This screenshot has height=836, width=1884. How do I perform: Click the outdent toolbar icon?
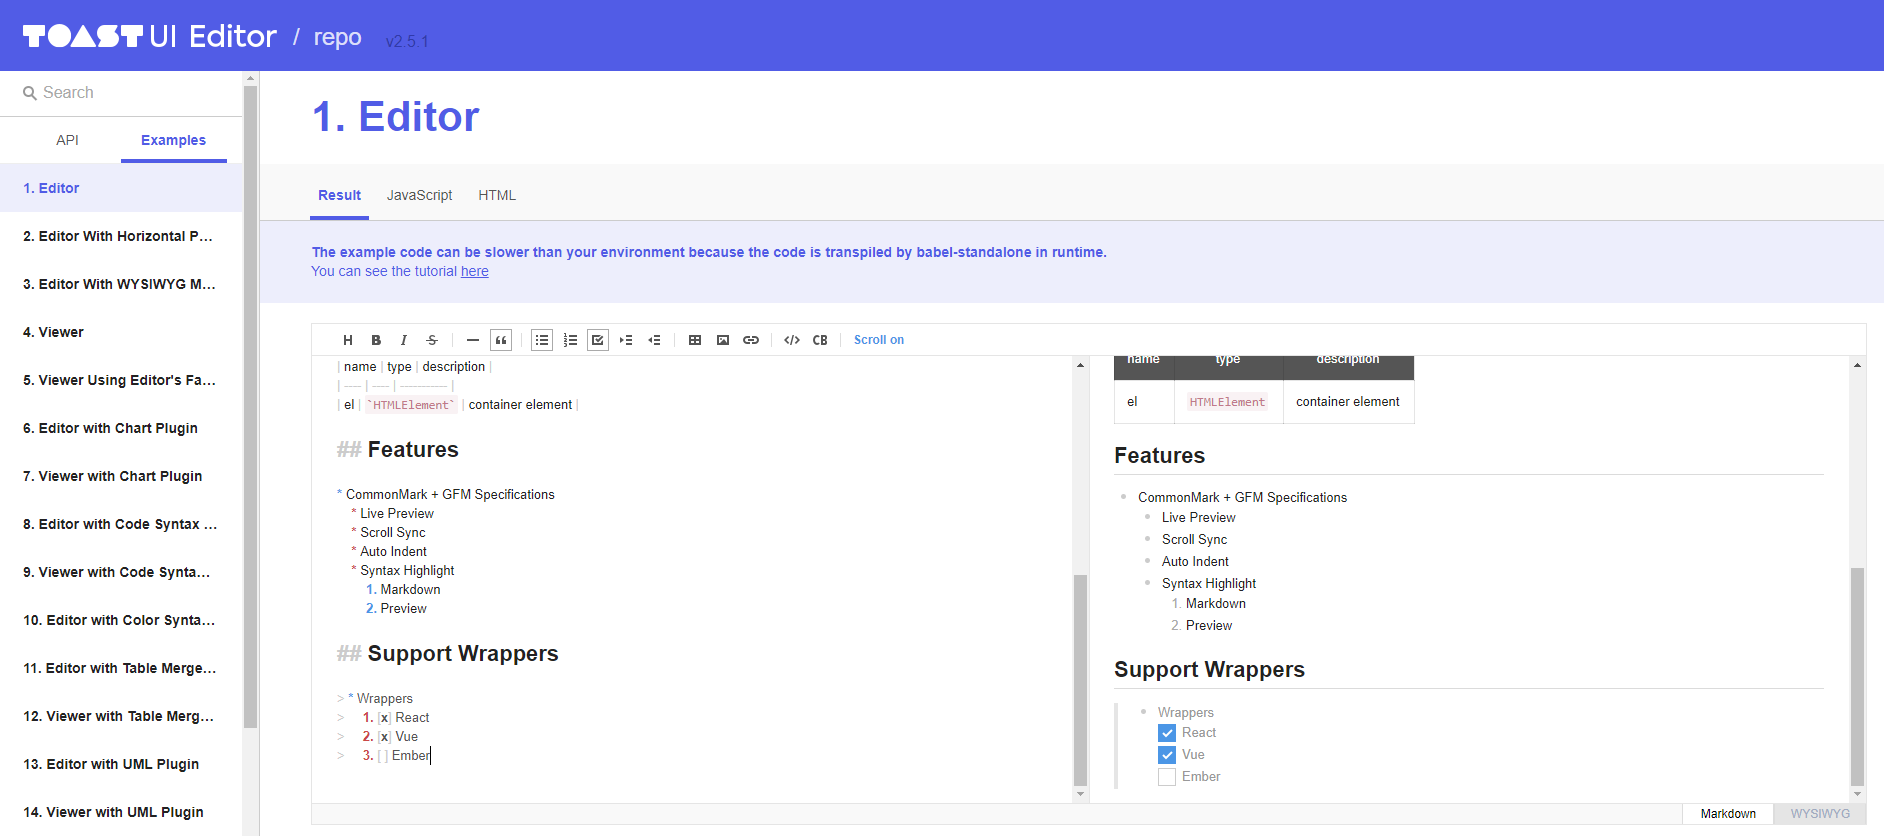[654, 340]
